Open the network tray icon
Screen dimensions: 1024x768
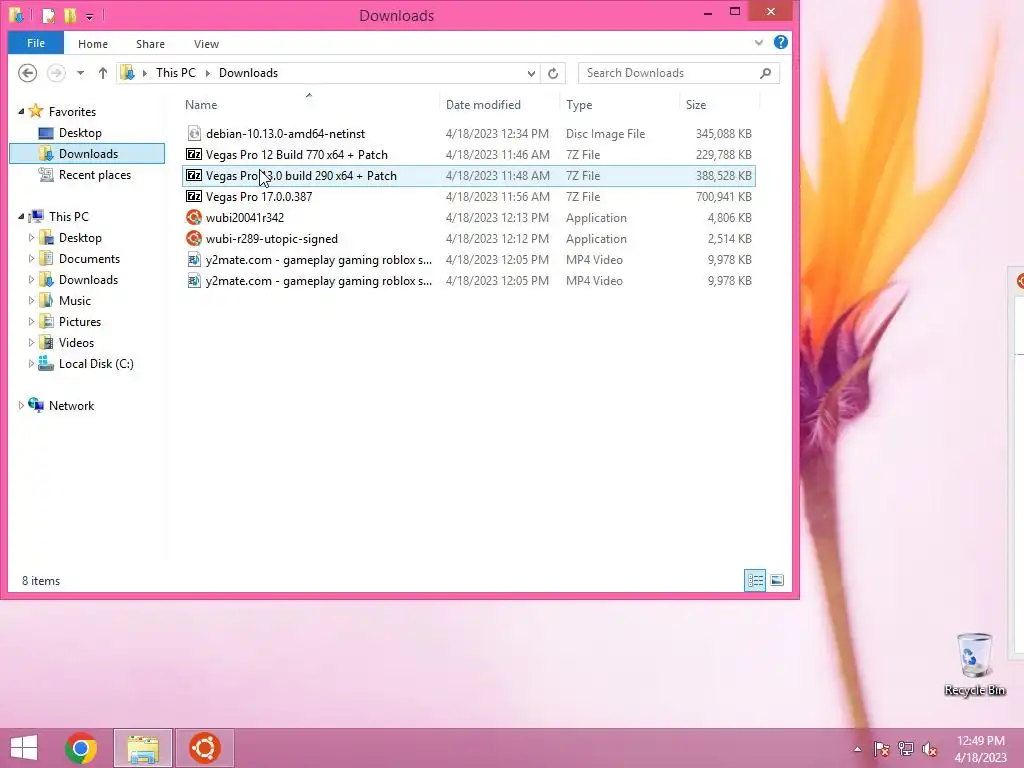[906, 749]
